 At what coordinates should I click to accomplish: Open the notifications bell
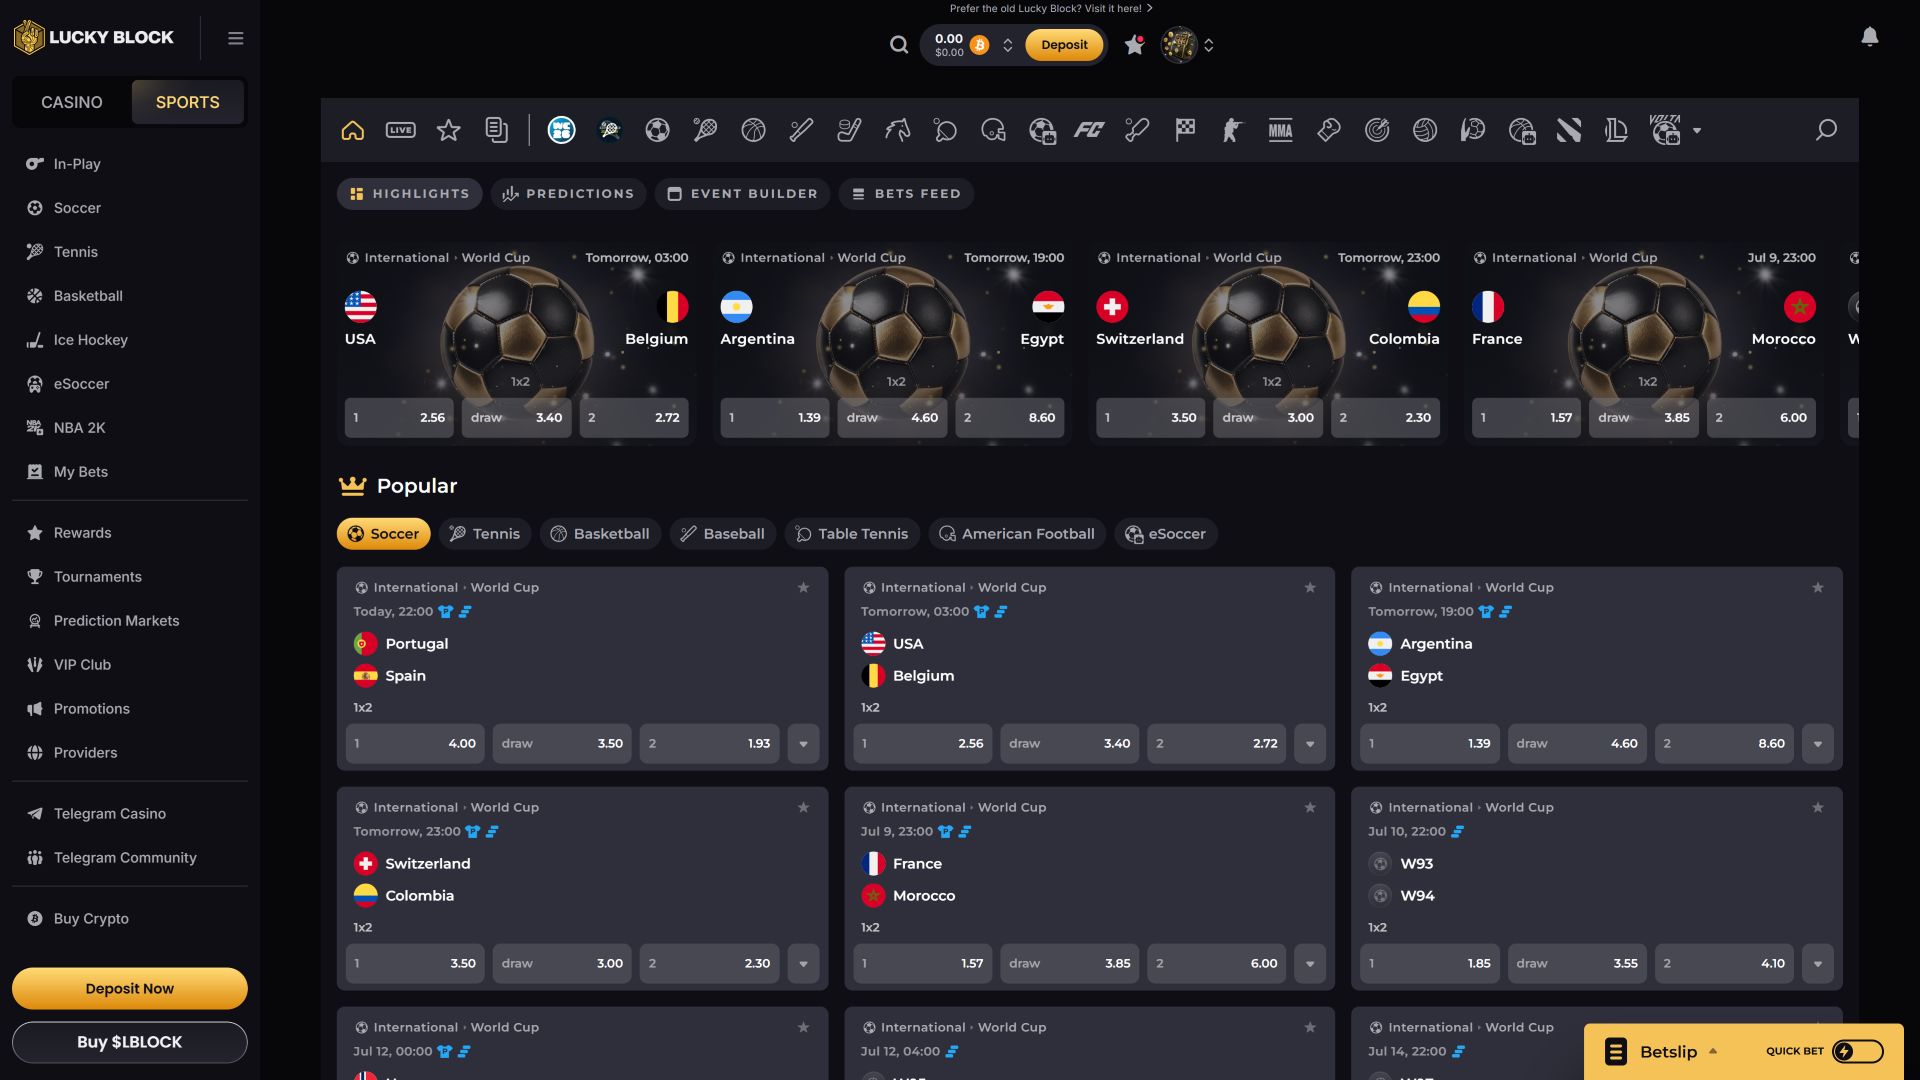(x=1870, y=37)
